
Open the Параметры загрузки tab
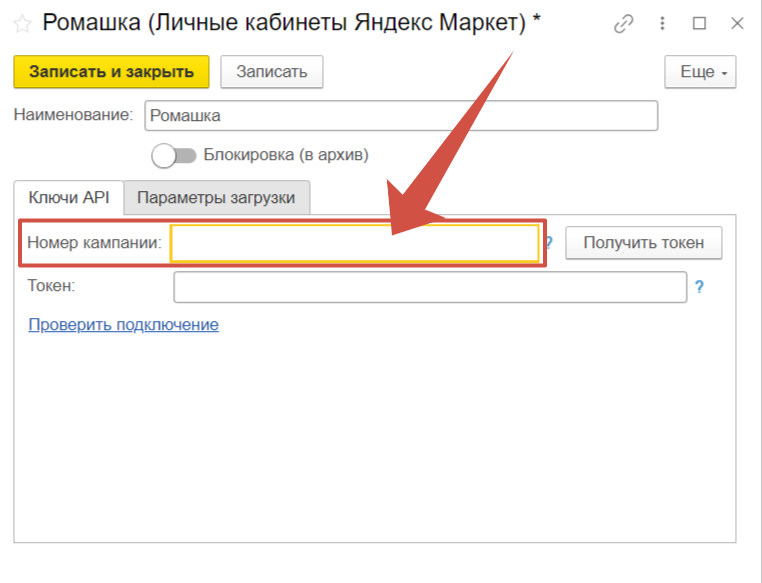216,198
